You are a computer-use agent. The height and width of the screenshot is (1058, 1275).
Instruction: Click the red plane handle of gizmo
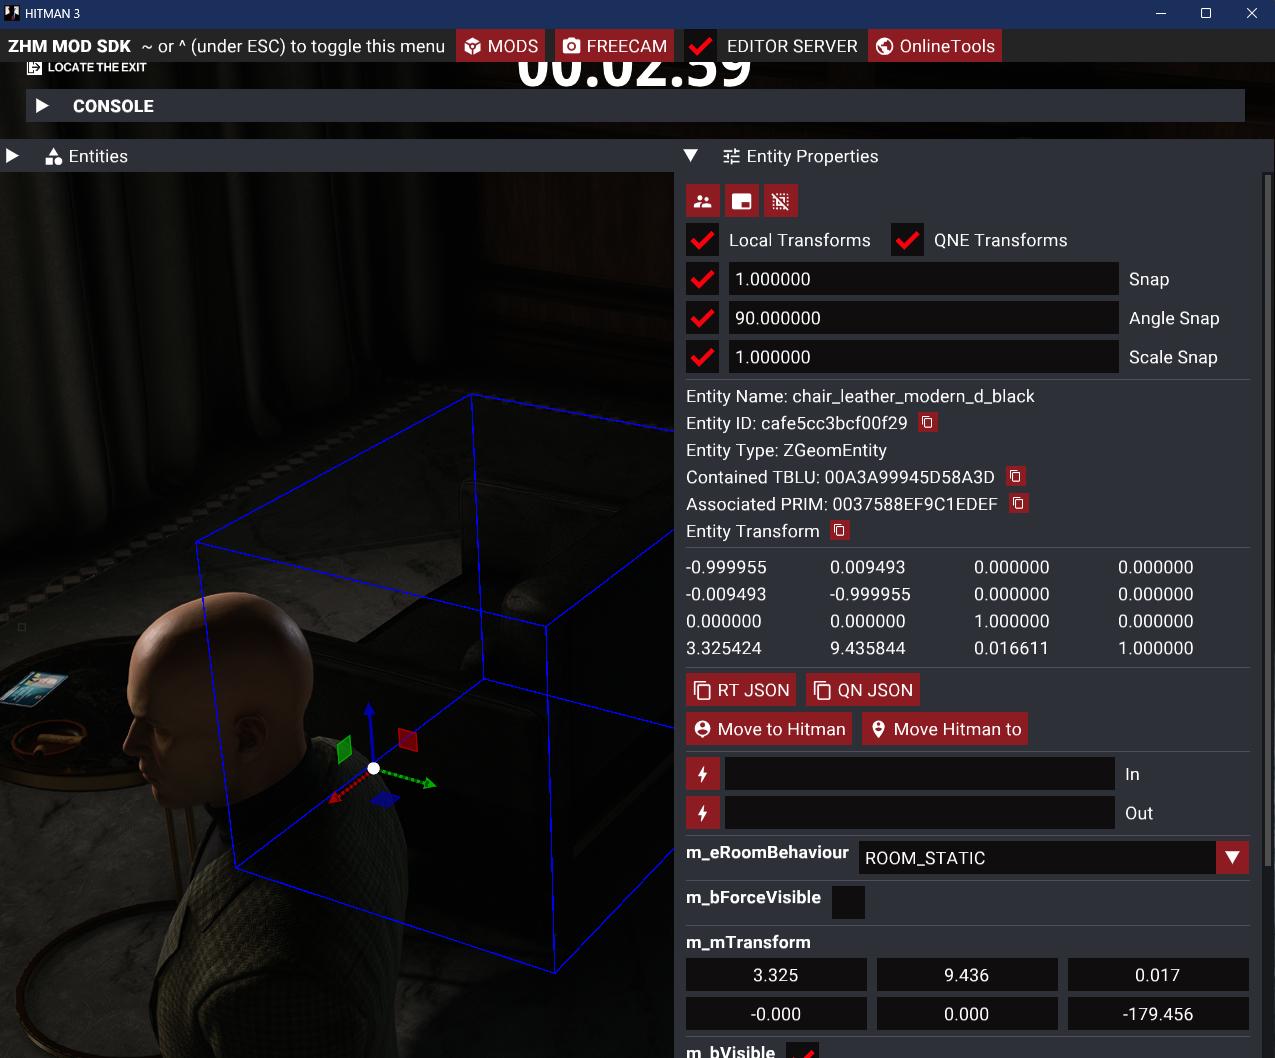407,739
